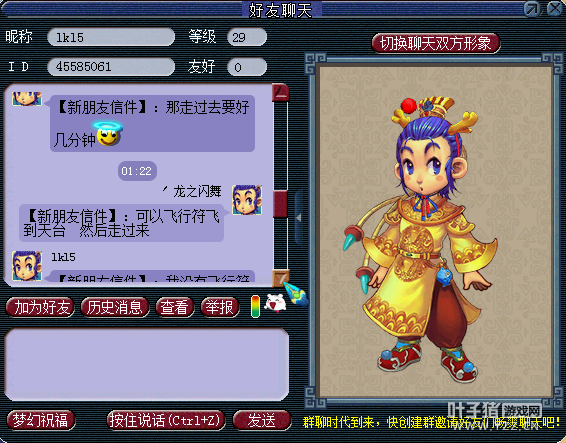The width and height of the screenshot is (566, 443).
Task: Click the smiley halo emoji in message
Action: [108, 134]
